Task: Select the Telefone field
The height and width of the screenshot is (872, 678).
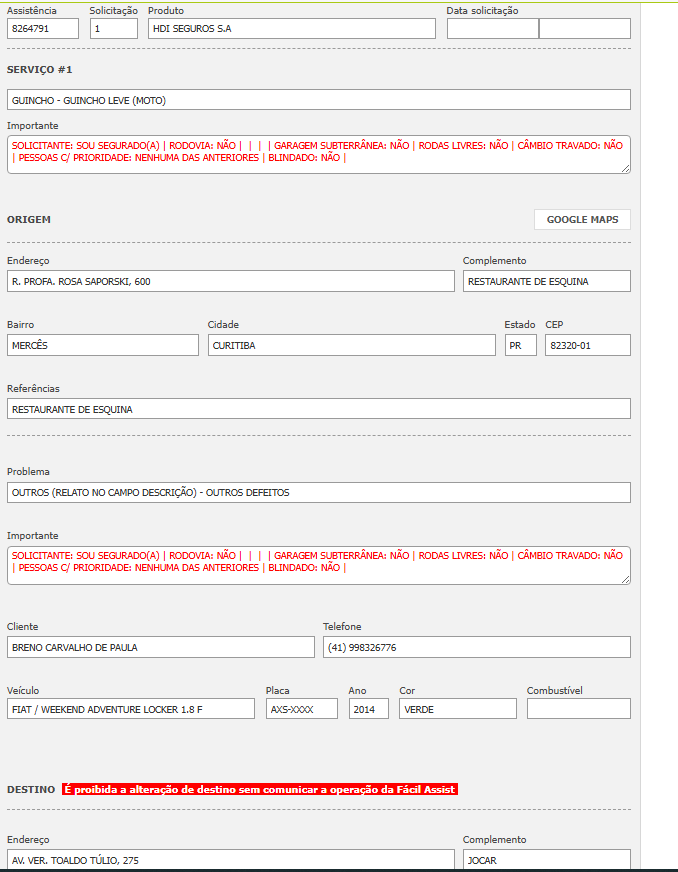Action: pos(476,647)
